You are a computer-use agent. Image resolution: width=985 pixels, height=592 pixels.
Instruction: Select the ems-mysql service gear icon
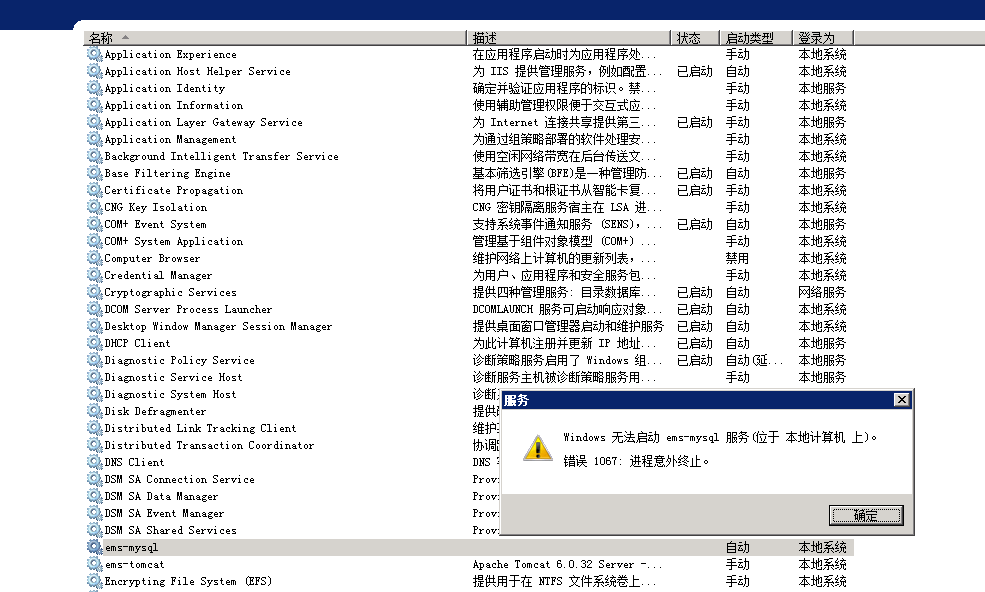pyautogui.click(x=94, y=547)
